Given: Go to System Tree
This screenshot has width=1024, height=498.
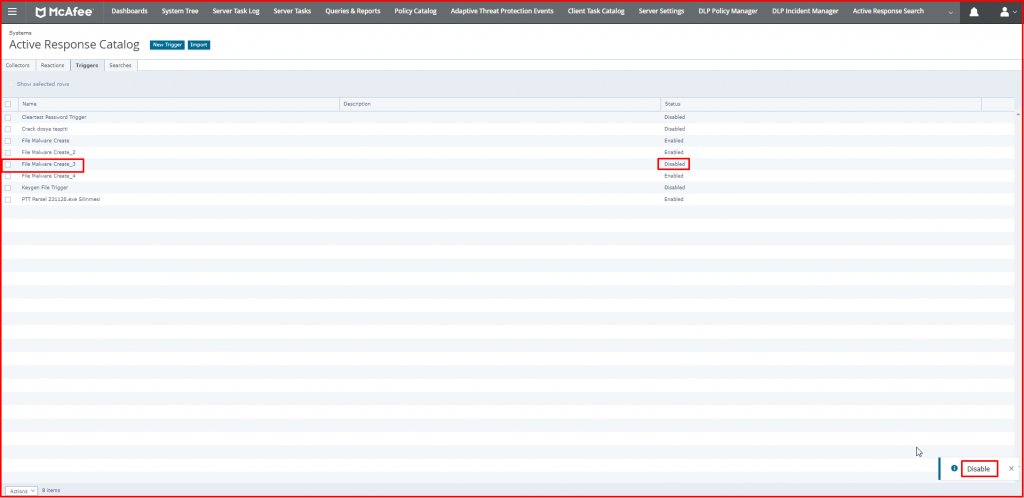Looking at the screenshot, I should (x=180, y=11).
